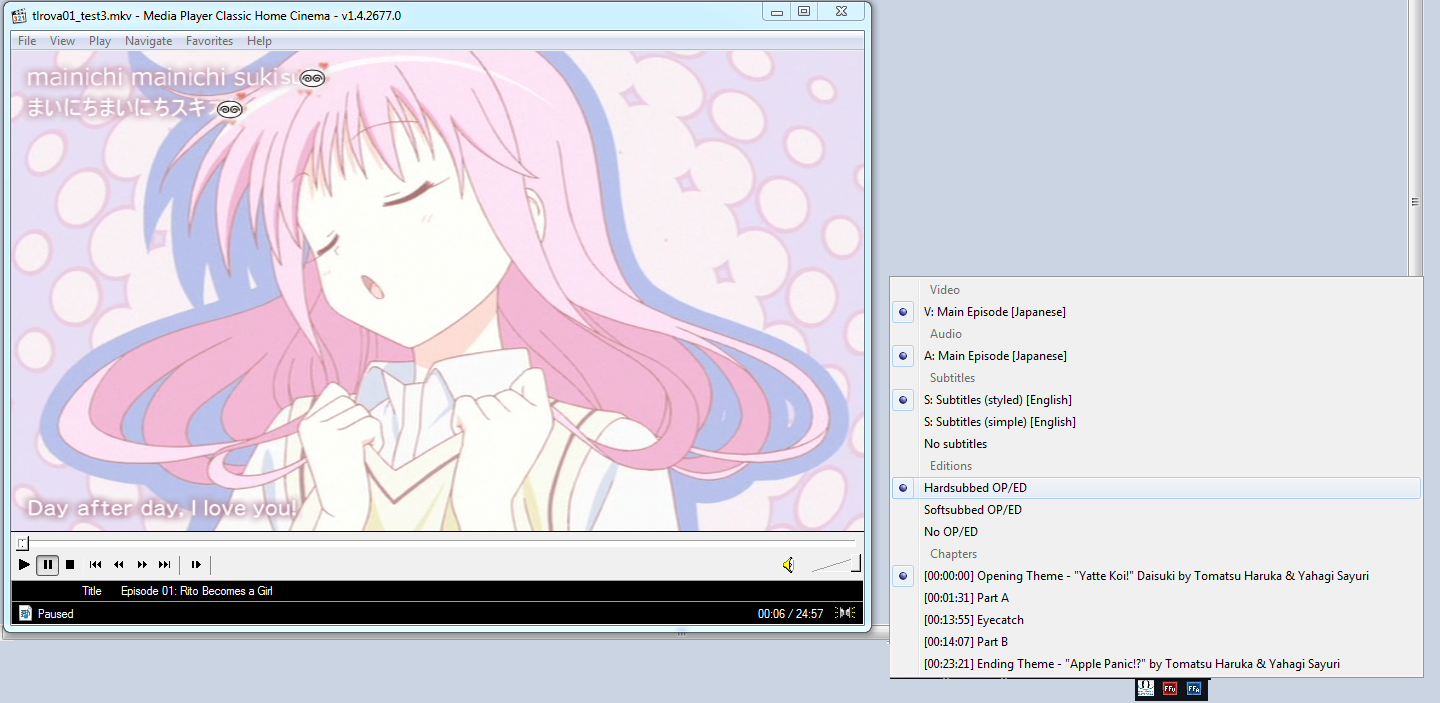Choose Subtitles (styled) [English]
1440x703 pixels.
click(x=1156, y=400)
